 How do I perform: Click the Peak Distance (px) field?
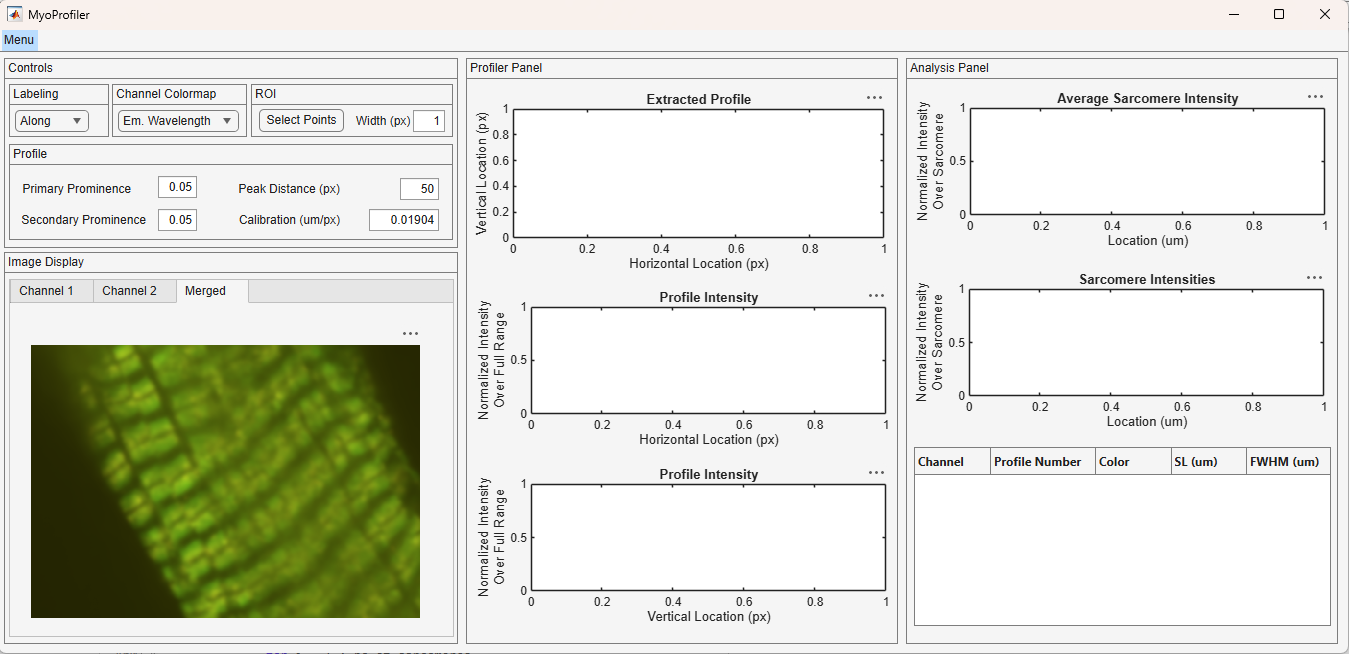pos(419,189)
